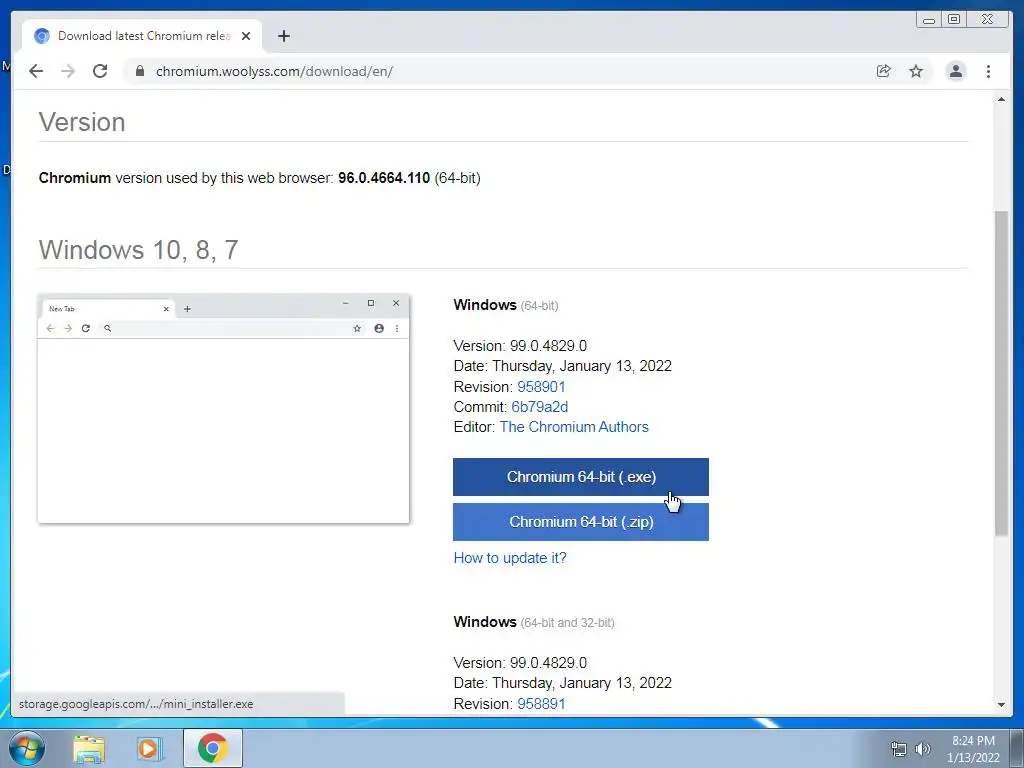Go back with the browser back arrow
This screenshot has width=1024, height=768.
(36, 71)
